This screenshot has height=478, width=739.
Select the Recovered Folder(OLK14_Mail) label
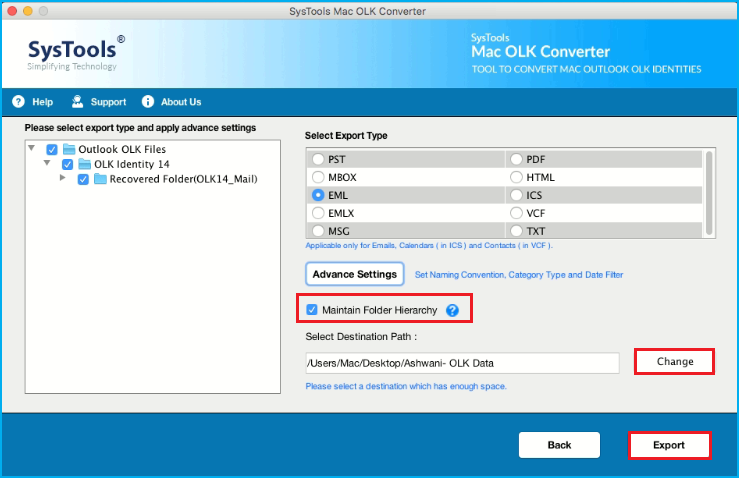tap(183, 179)
